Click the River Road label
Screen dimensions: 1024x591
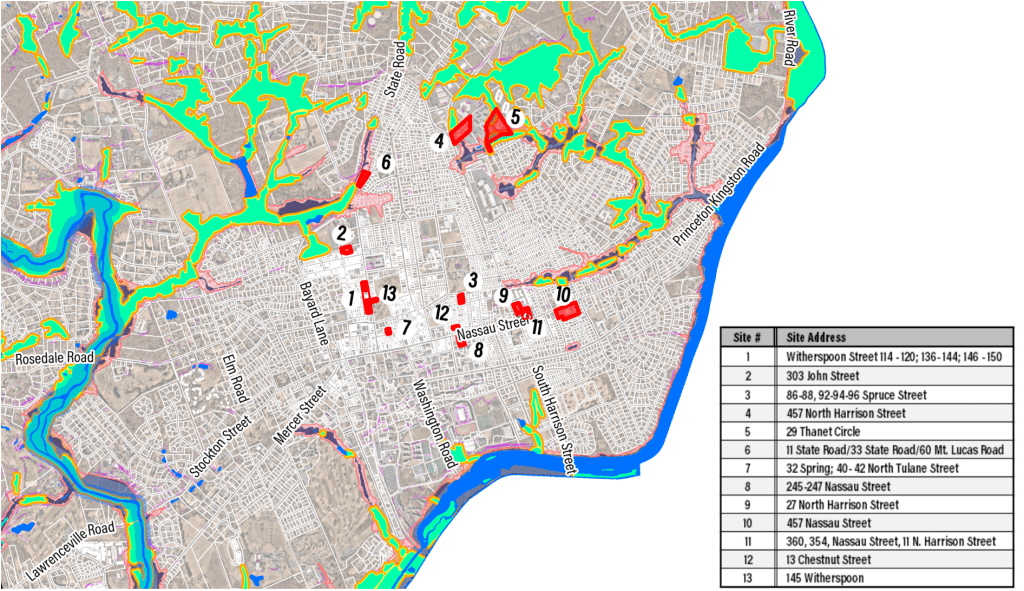[x=789, y=38]
